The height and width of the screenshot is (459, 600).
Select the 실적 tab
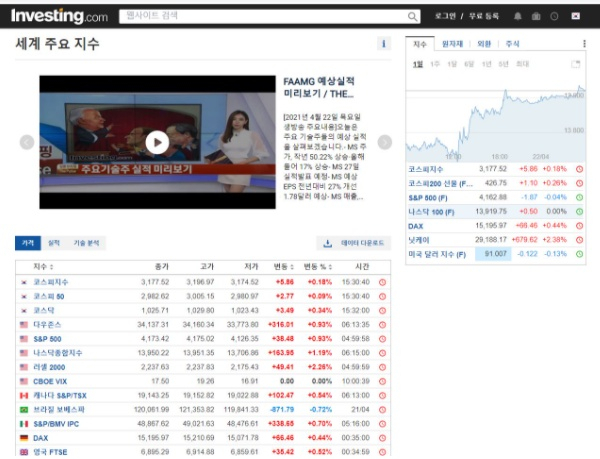tap(54, 243)
